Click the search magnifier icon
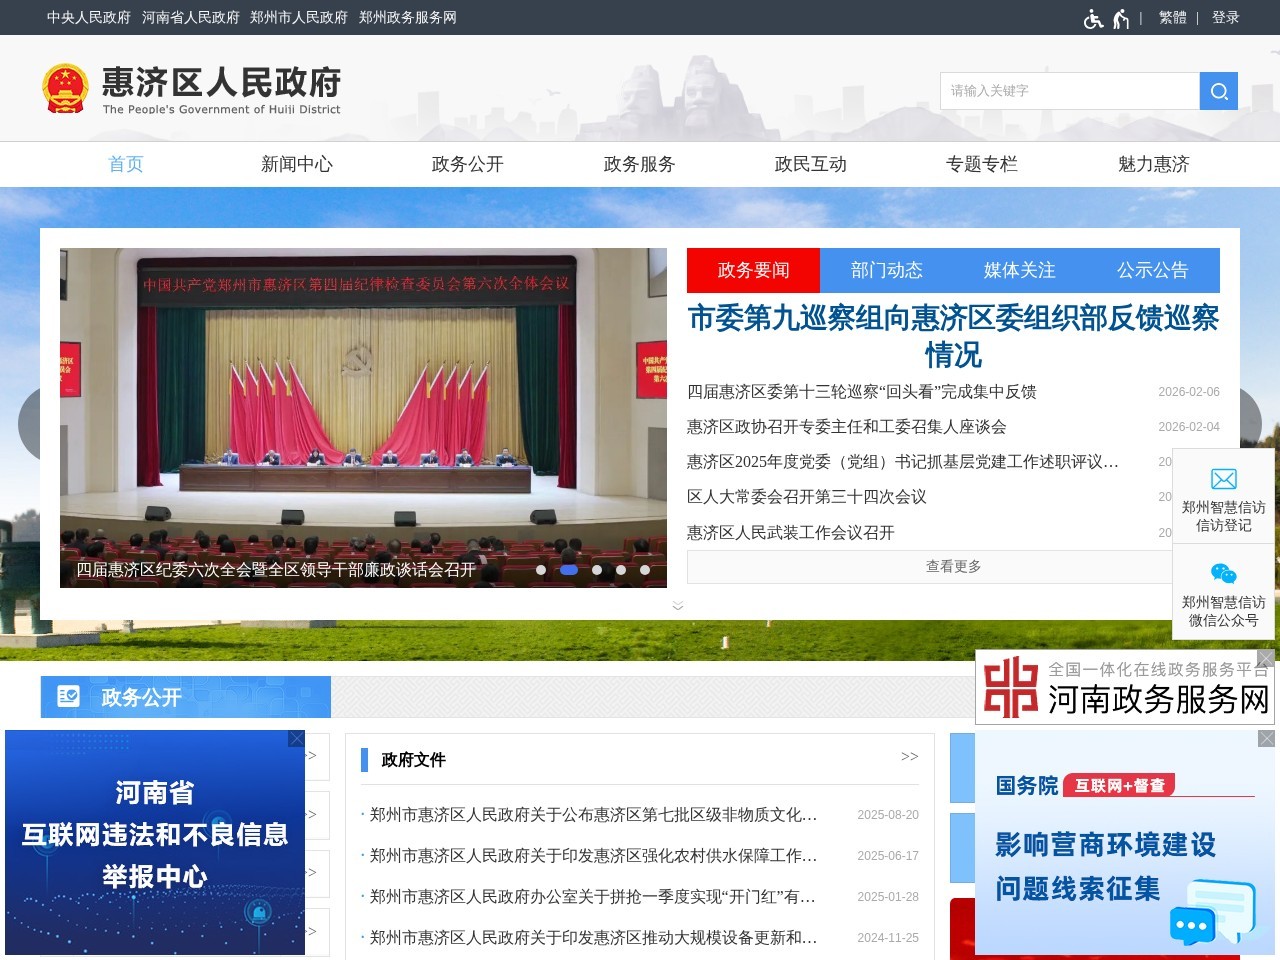This screenshot has width=1280, height=960. (x=1218, y=91)
